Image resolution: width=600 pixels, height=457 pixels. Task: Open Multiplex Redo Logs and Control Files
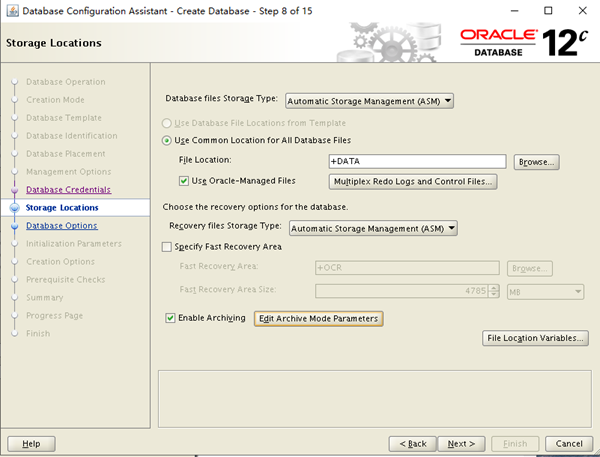click(x=413, y=182)
